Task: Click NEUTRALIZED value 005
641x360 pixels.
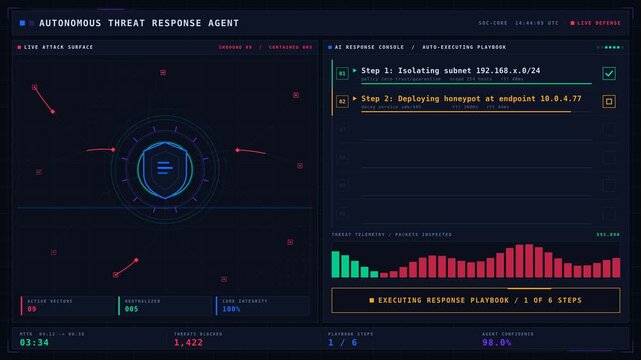Action: tap(131, 309)
